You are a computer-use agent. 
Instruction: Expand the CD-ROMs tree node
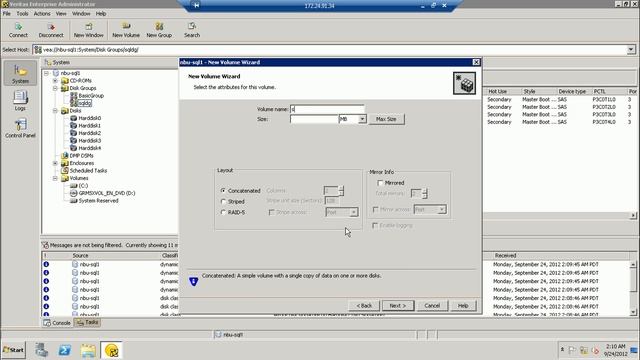click(x=56, y=80)
